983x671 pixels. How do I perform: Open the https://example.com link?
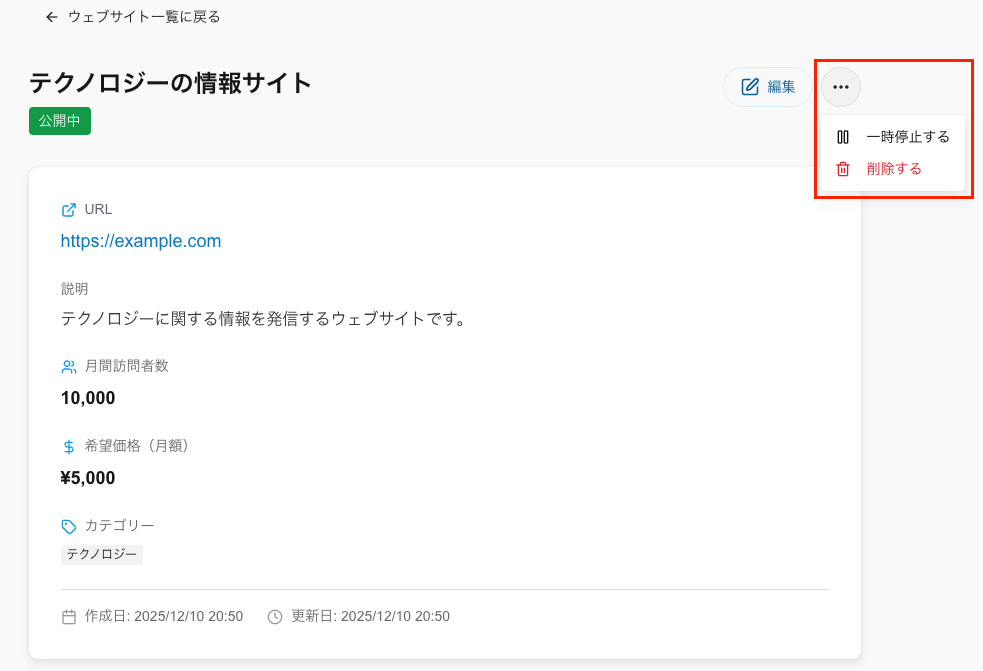click(x=141, y=241)
